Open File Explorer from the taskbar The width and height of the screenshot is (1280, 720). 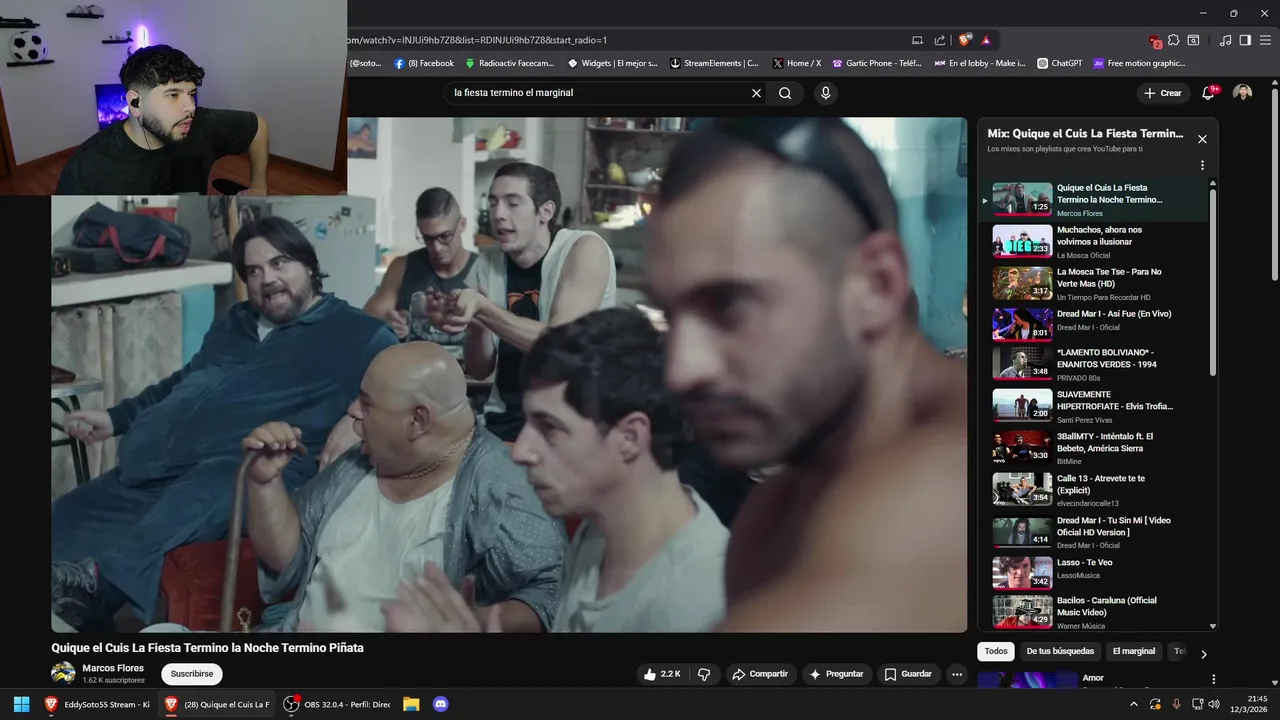click(x=411, y=704)
